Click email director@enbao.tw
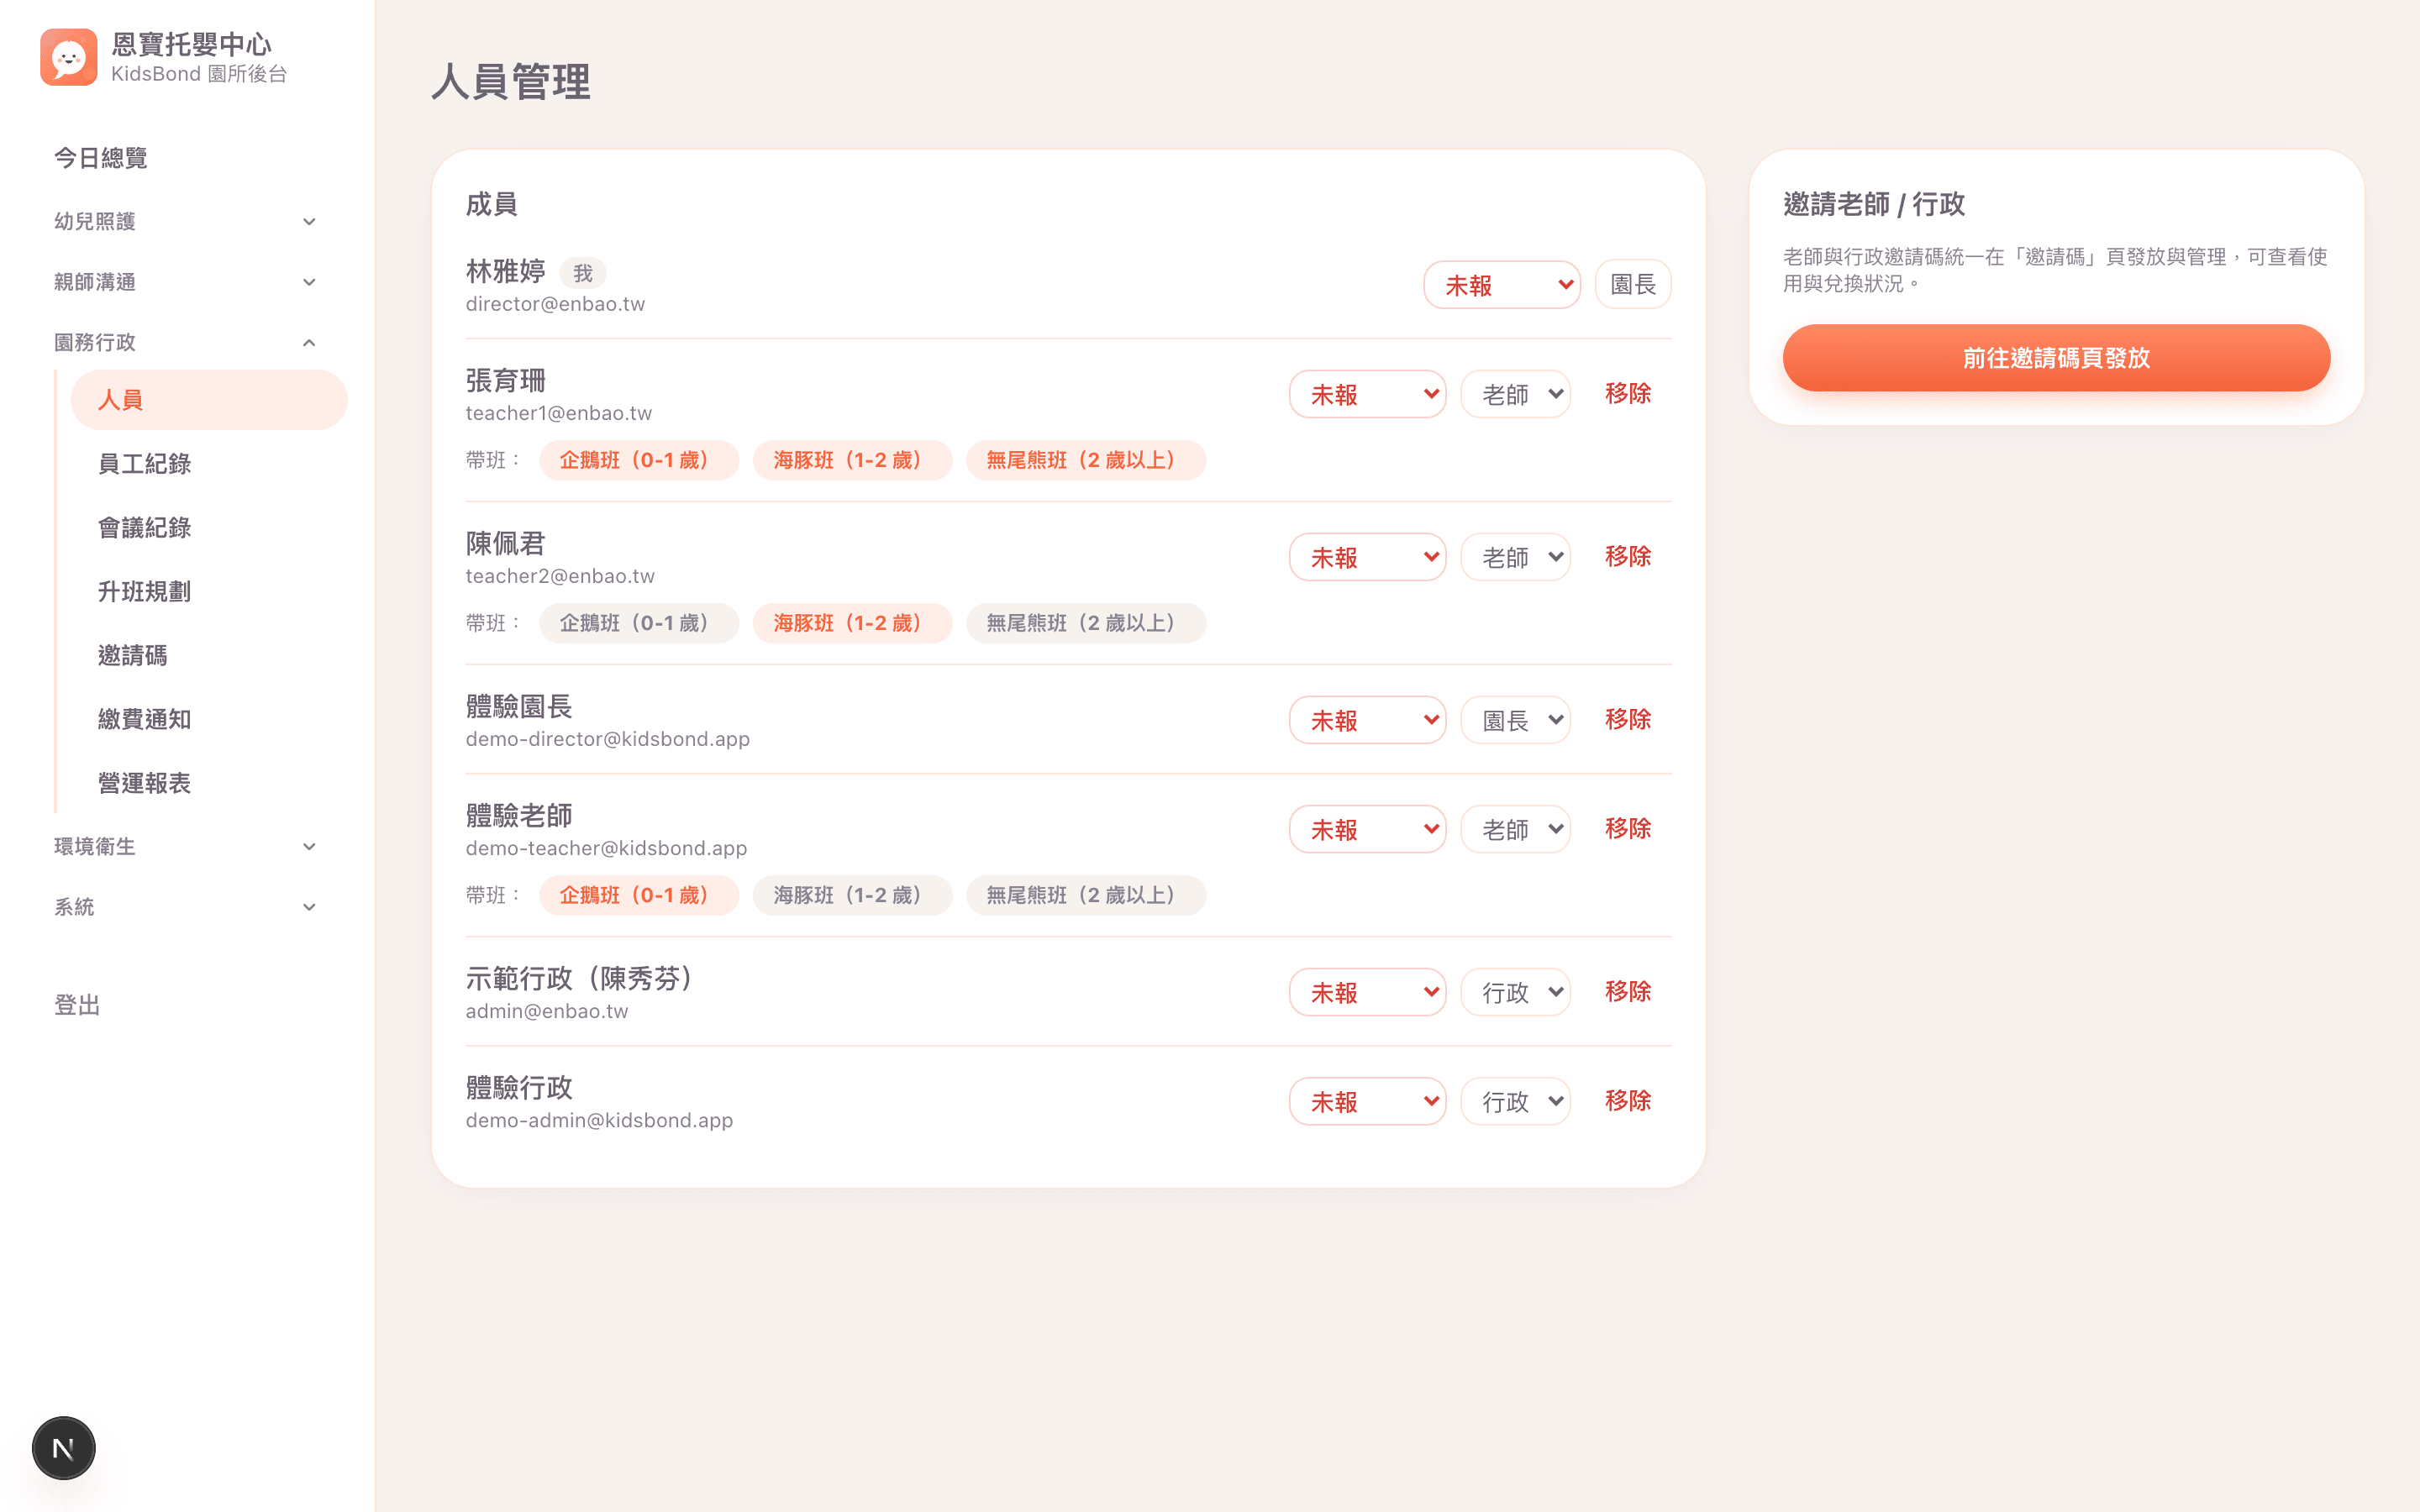2420x1512 pixels. 555,304
